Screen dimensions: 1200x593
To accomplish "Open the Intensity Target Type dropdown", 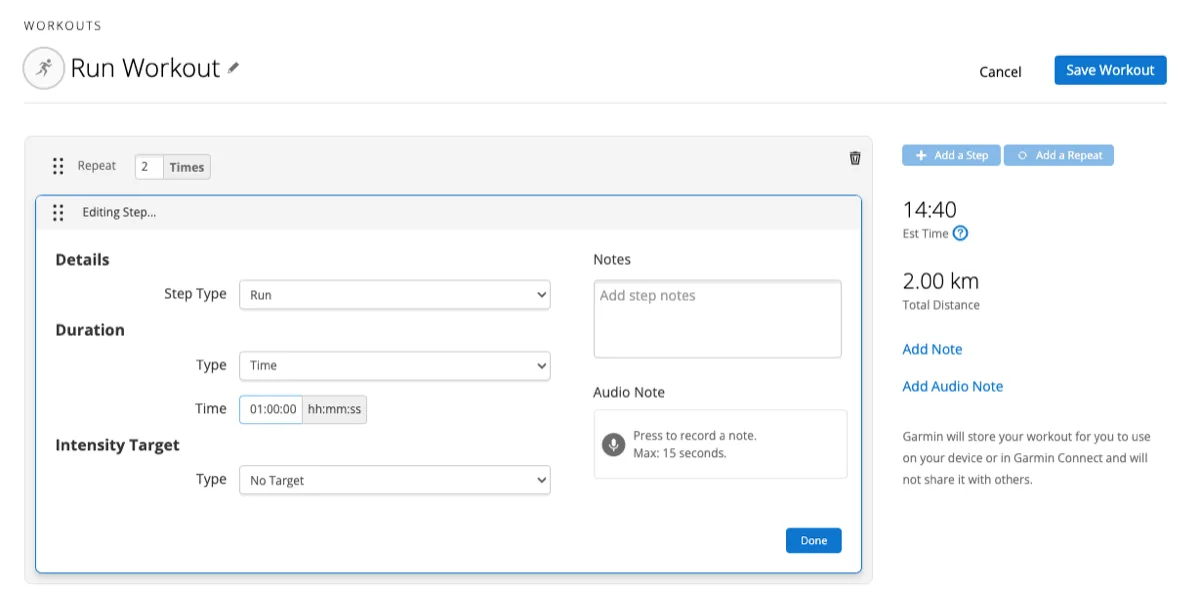I will click(x=394, y=481).
